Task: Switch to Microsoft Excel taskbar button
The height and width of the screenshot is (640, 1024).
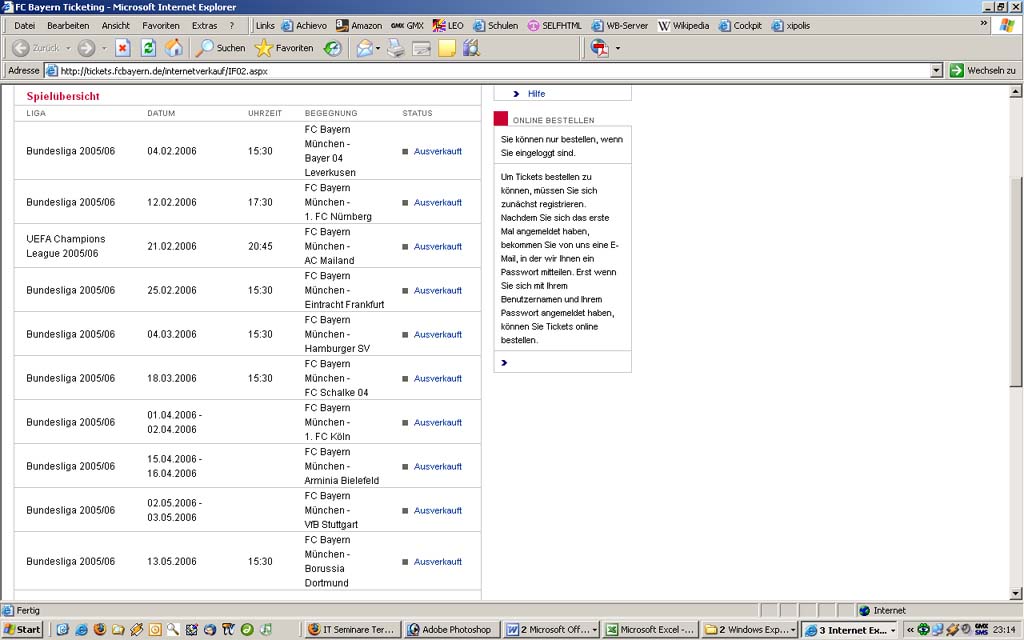Action: [650, 630]
